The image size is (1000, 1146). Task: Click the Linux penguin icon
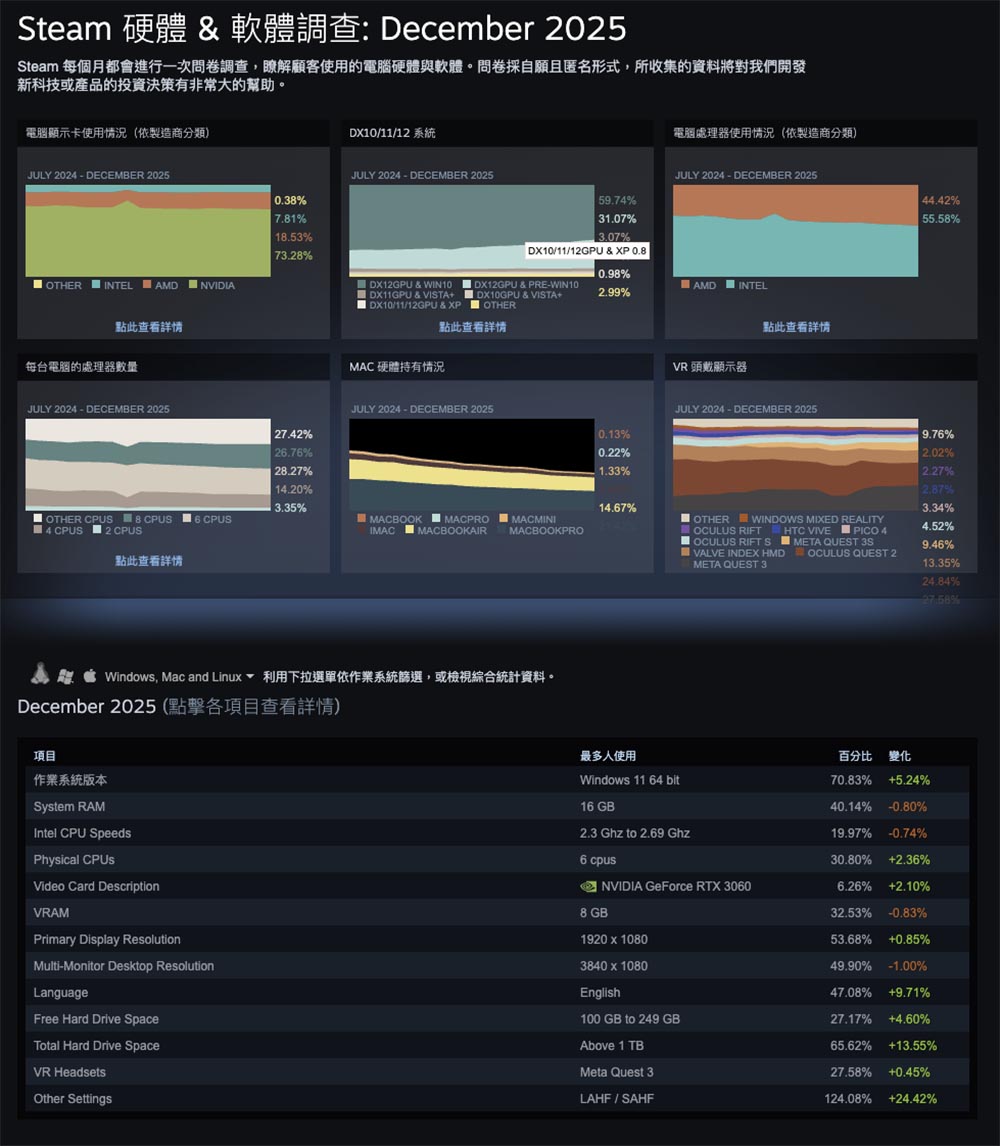[x=40, y=675]
